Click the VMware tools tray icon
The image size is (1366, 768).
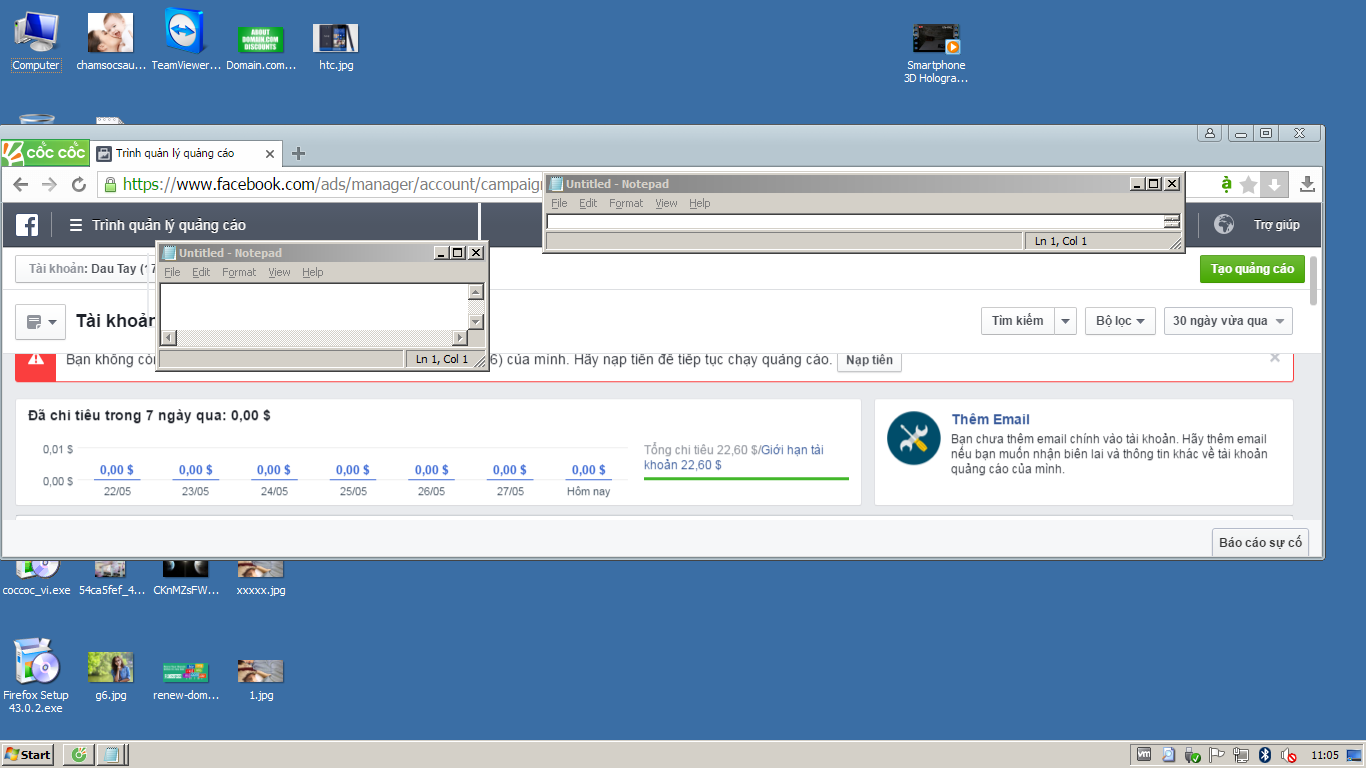(1144, 755)
